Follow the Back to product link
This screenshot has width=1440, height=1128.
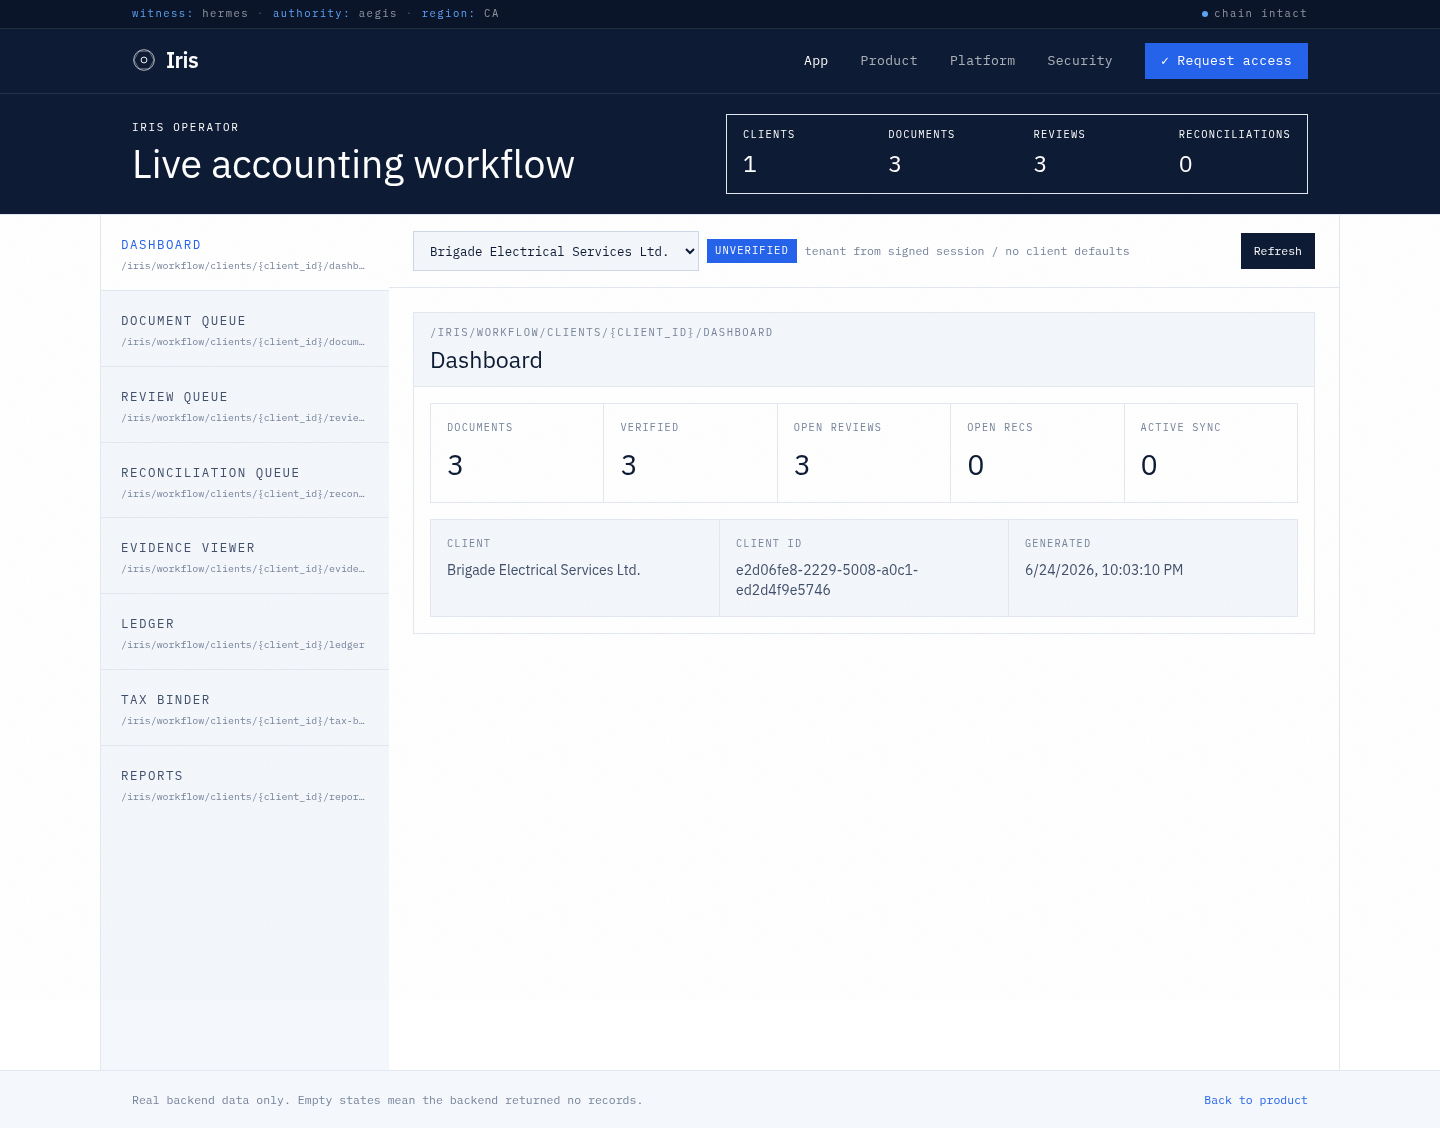[1256, 1100]
